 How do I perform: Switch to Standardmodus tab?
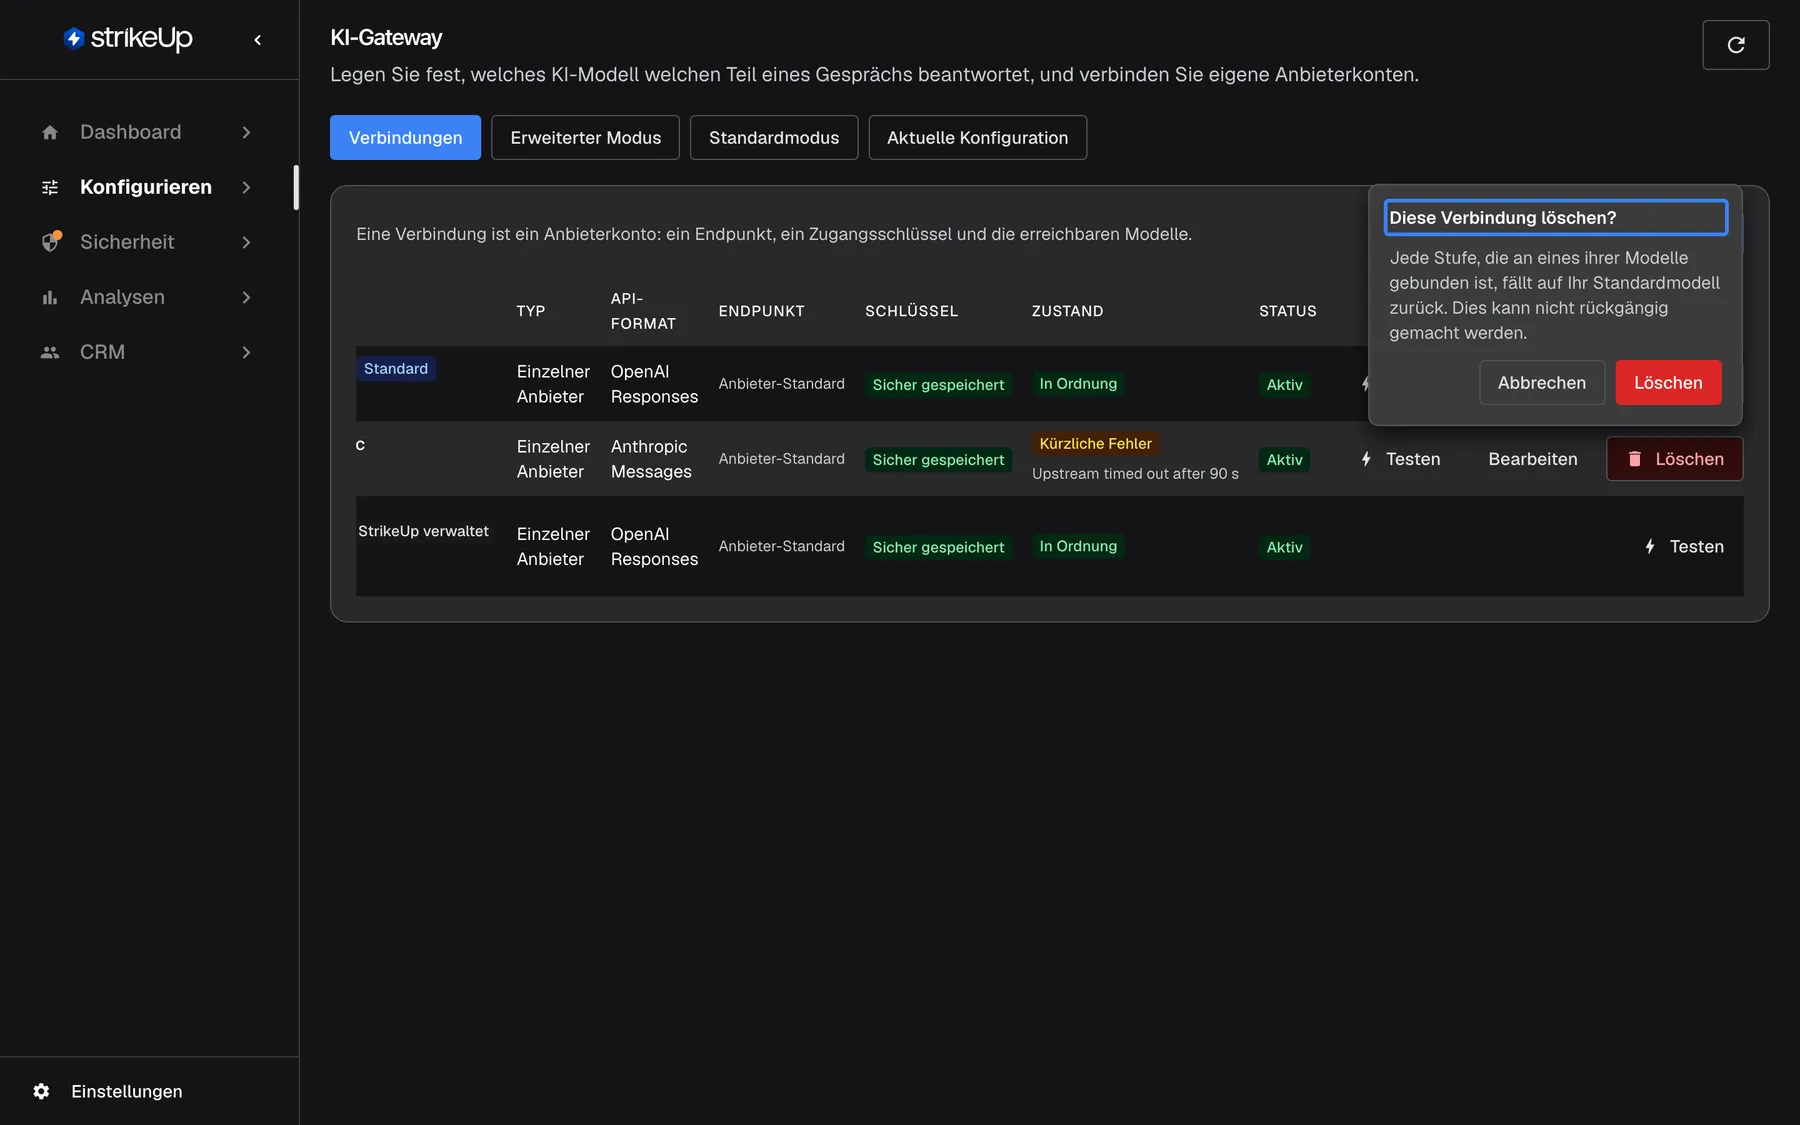774,137
